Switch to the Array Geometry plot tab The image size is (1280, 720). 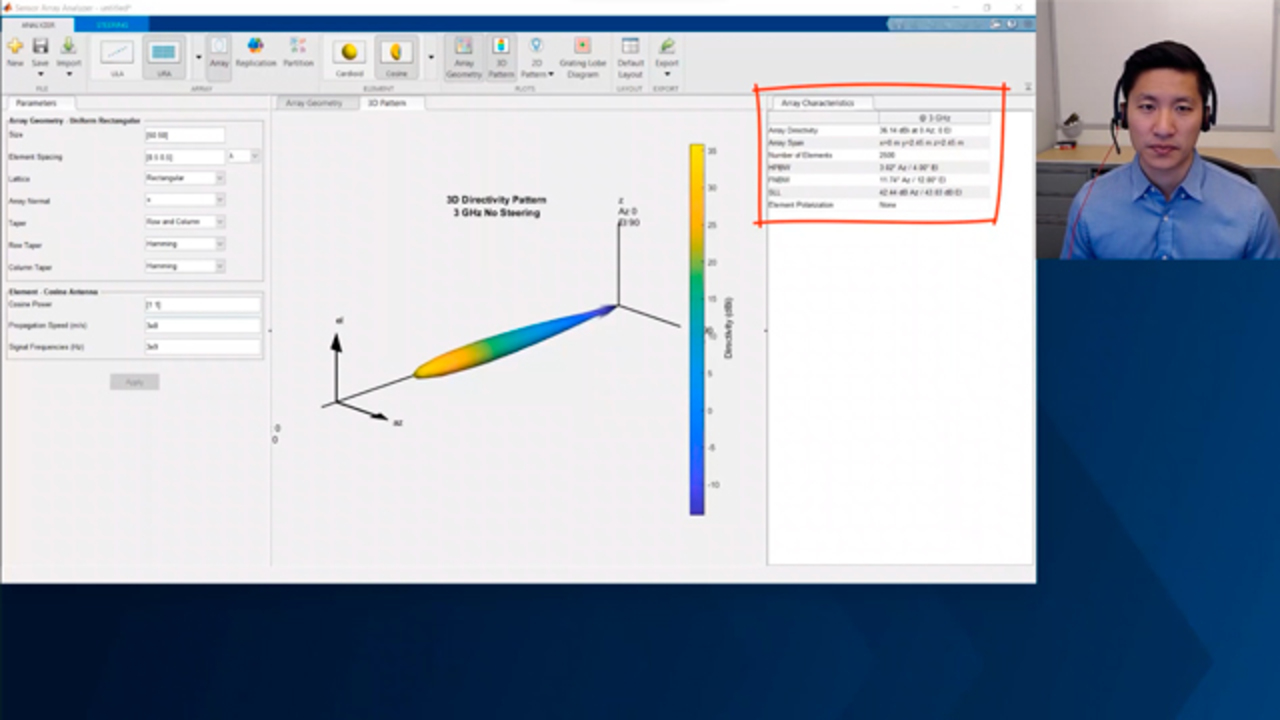pos(314,103)
